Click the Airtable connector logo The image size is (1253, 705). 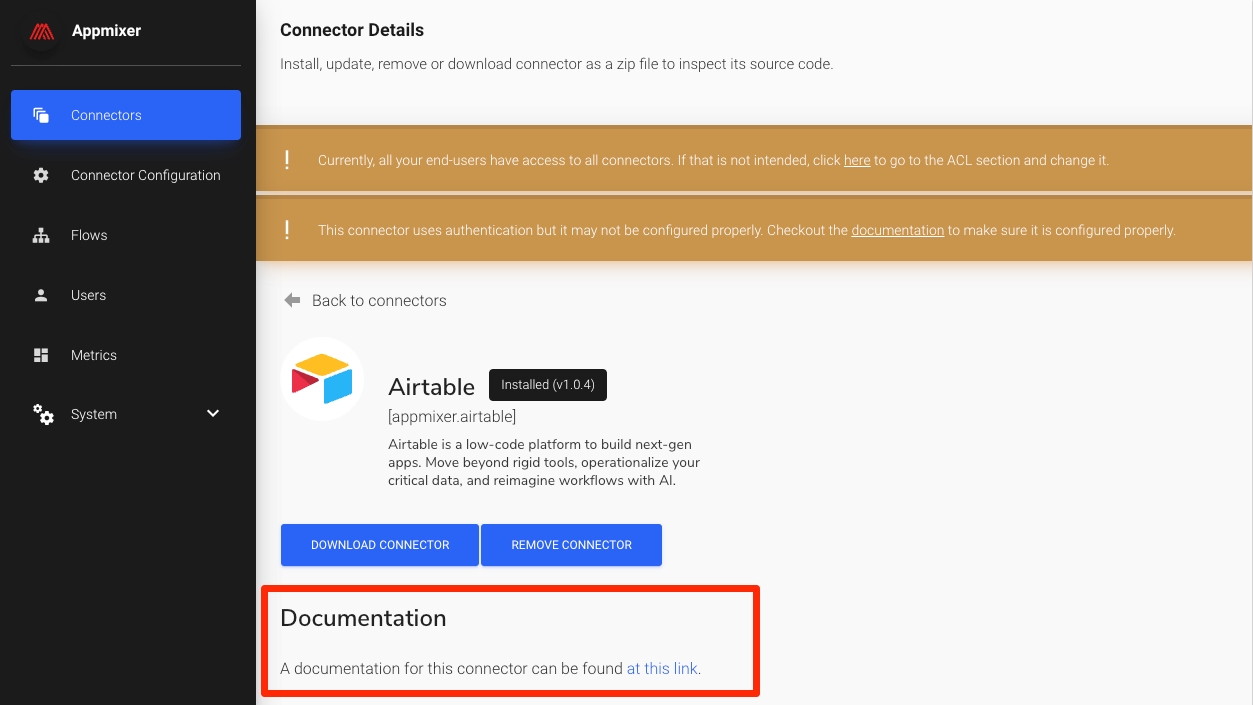pos(322,379)
